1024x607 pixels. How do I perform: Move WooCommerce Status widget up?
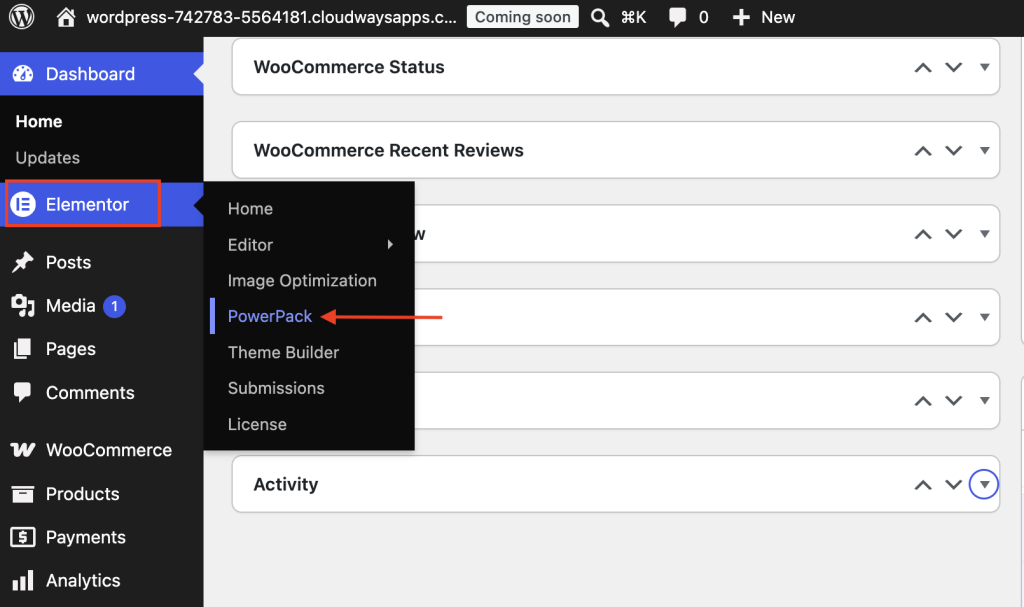(x=923, y=67)
